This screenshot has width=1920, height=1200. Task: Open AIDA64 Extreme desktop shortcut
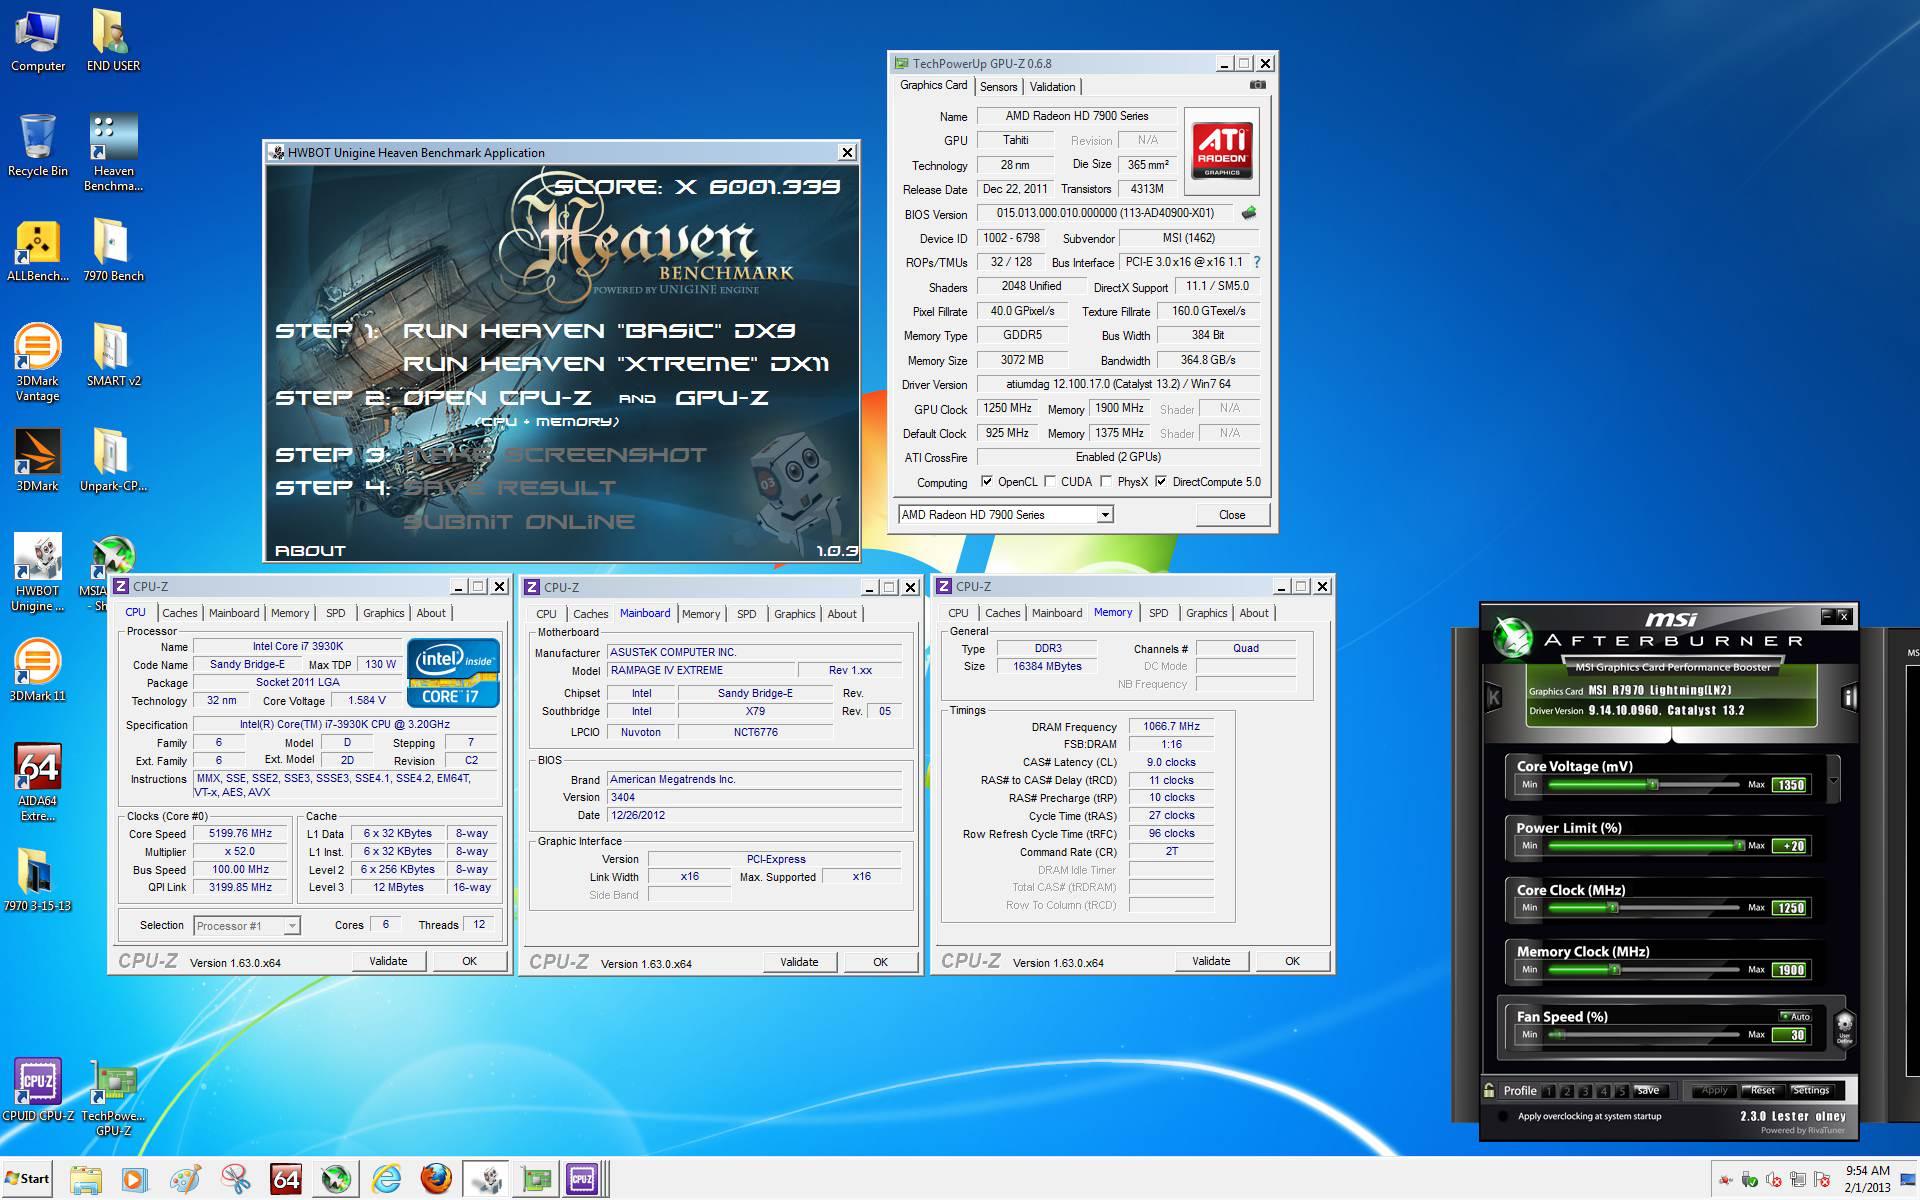(x=37, y=783)
